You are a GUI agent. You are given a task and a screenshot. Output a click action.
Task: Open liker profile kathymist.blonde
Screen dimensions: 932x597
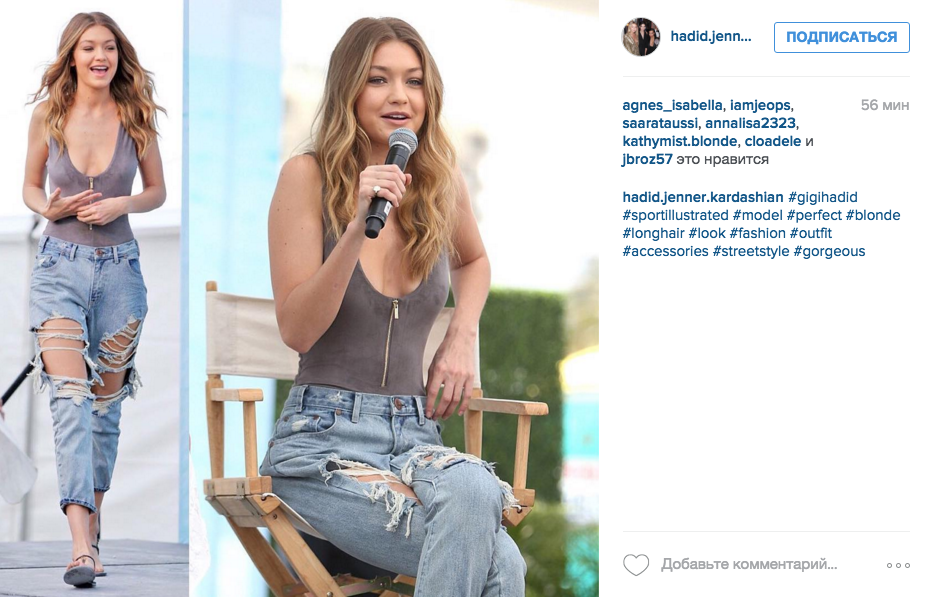(x=679, y=142)
